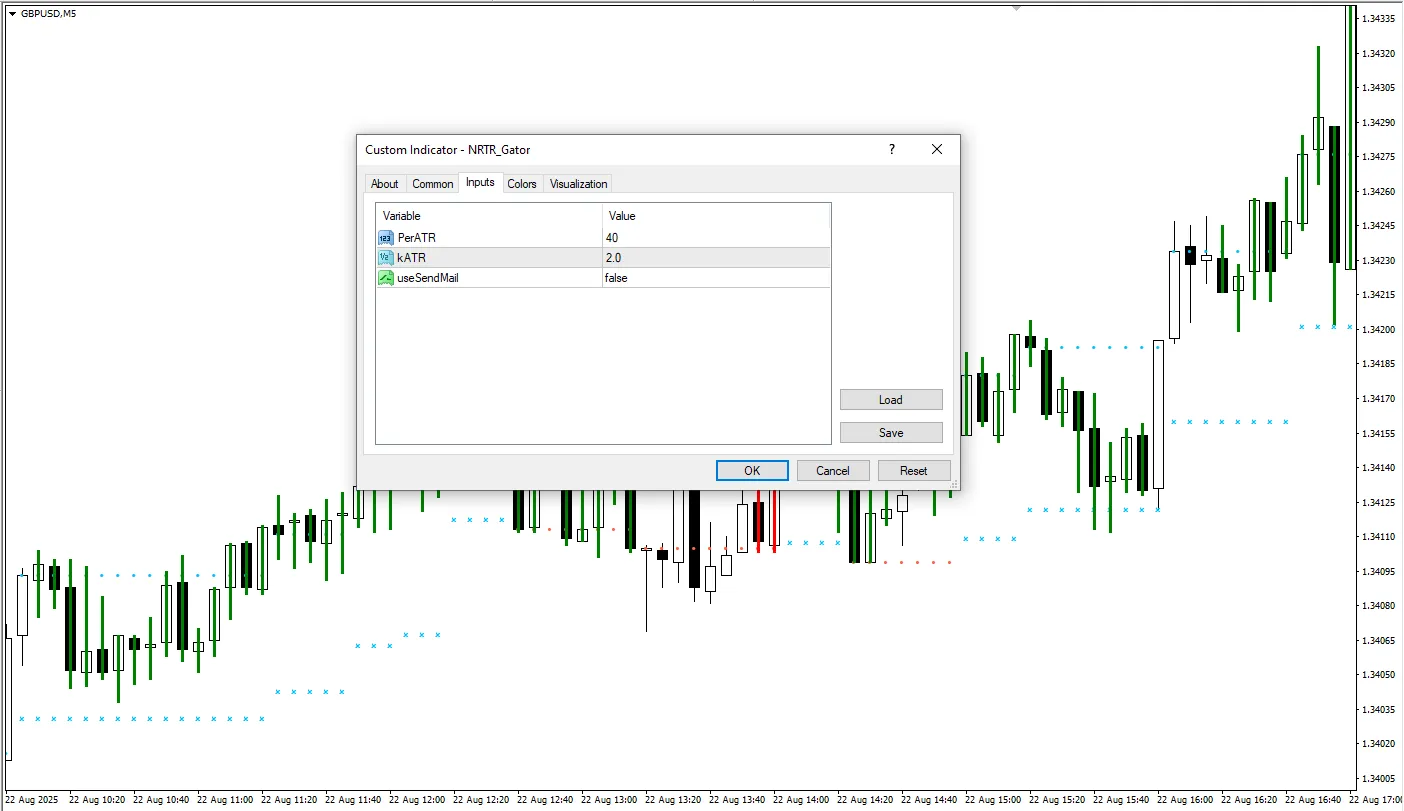Click the 22 Aug 10:20 time label
The image size is (1404, 811).
click(98, 800)
